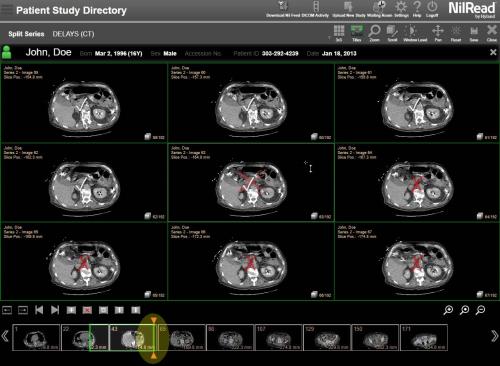
Task: Select the tile showing Image 61
Action: pyautogui.click(x=417, y=103)
